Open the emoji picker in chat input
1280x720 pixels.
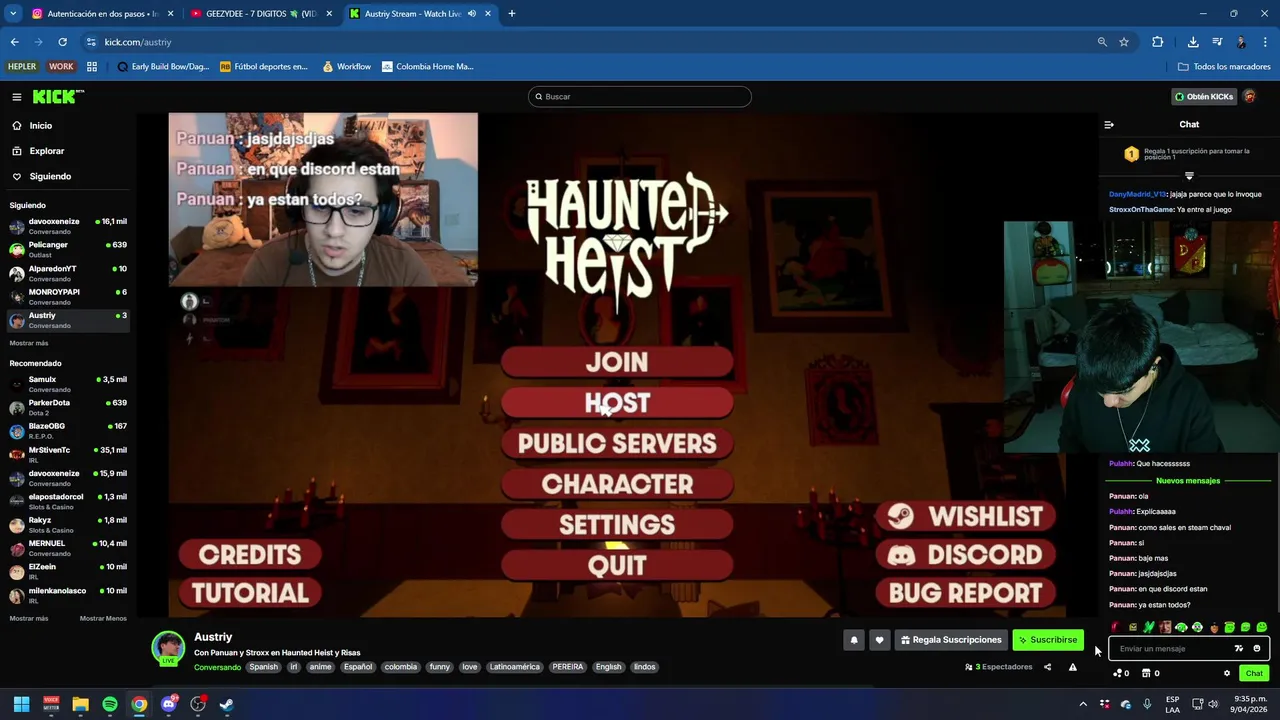[x=1257, y=649]
